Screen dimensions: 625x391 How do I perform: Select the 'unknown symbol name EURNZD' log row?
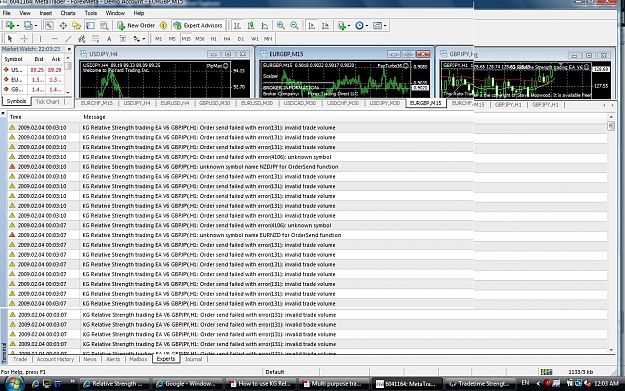point(307,235)
